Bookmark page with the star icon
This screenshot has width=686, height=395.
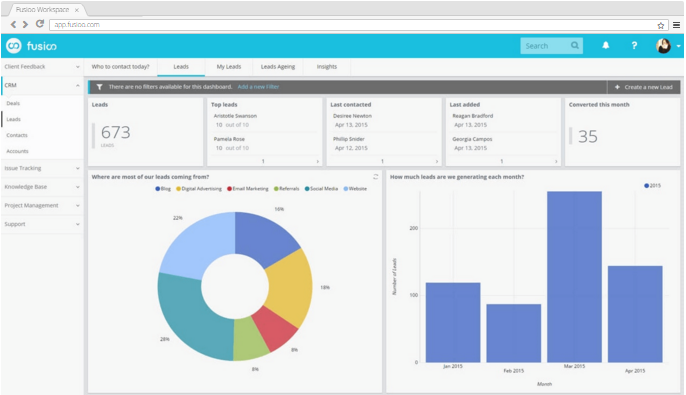pos(661,25)
